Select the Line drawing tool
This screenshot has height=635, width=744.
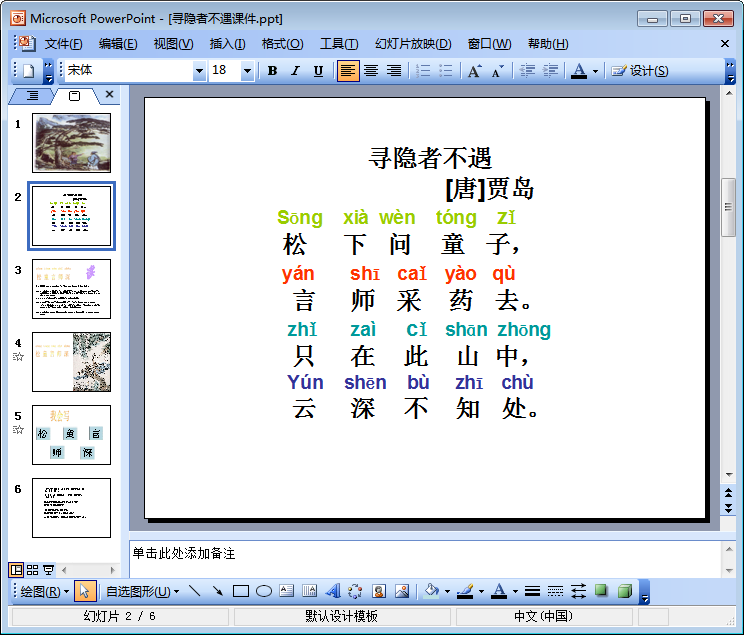point(195,591)
